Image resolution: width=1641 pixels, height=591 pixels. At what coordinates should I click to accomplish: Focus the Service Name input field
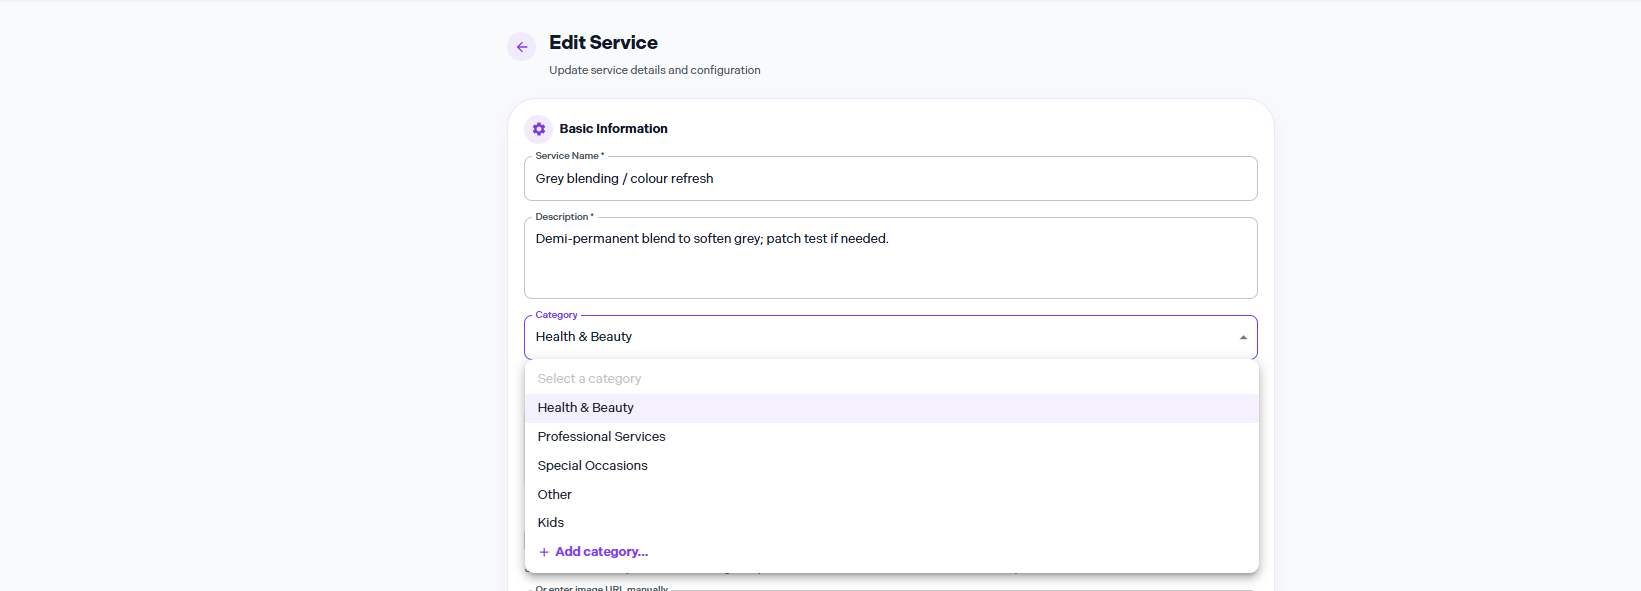pyautogui.click(x=890, y=179)
